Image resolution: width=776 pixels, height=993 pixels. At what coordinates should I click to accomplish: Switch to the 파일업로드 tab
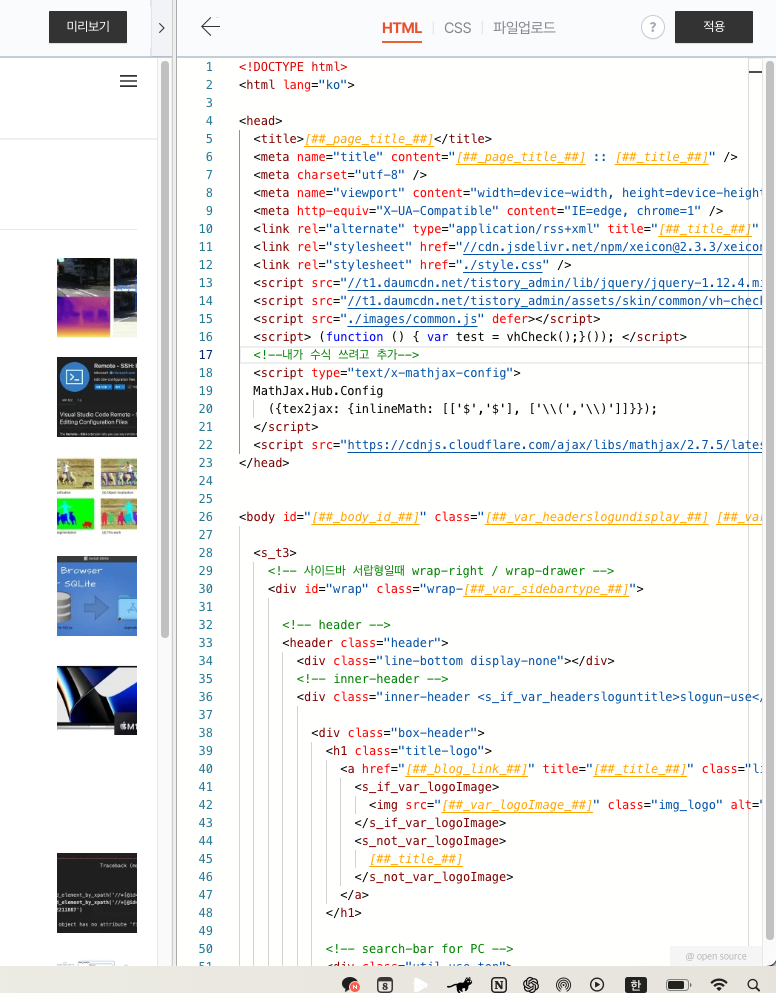point(524,27)
